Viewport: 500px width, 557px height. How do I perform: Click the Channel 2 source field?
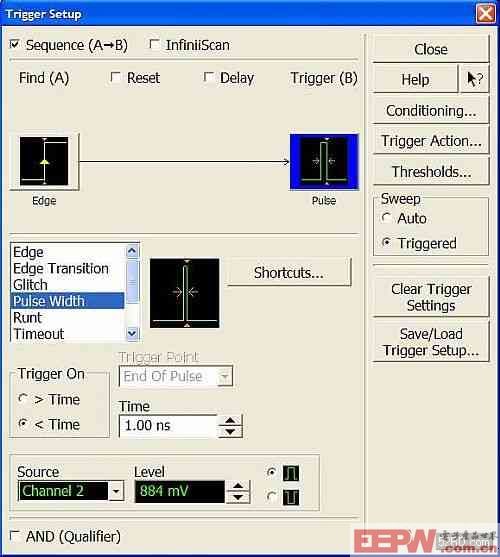[x=63, y=491]
